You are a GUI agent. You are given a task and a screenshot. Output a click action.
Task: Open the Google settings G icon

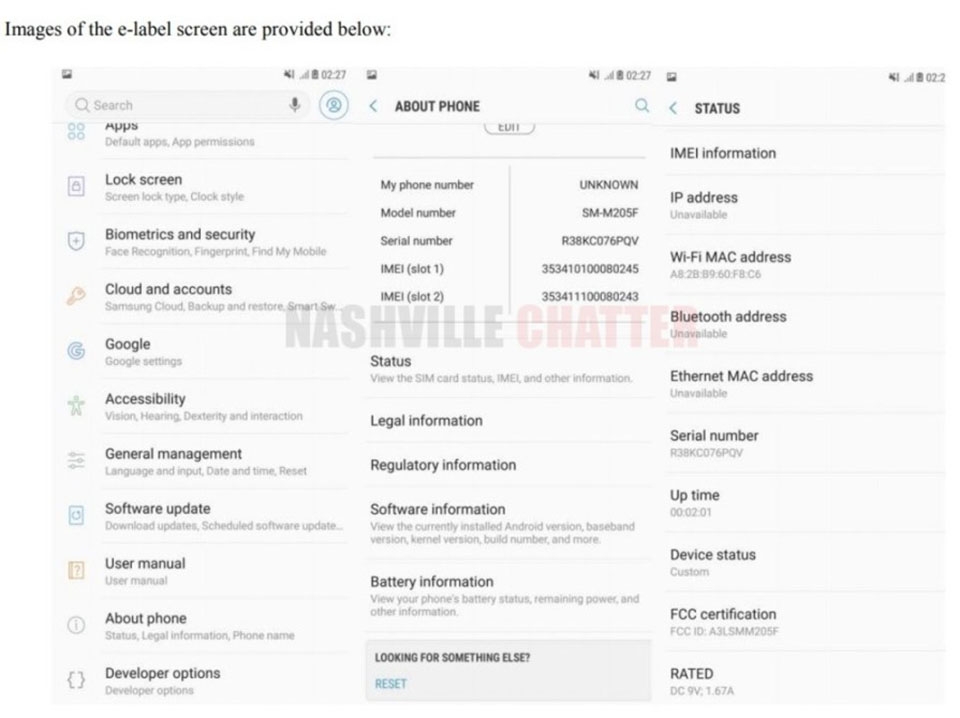pyautogui.click(x=76, y=351)
